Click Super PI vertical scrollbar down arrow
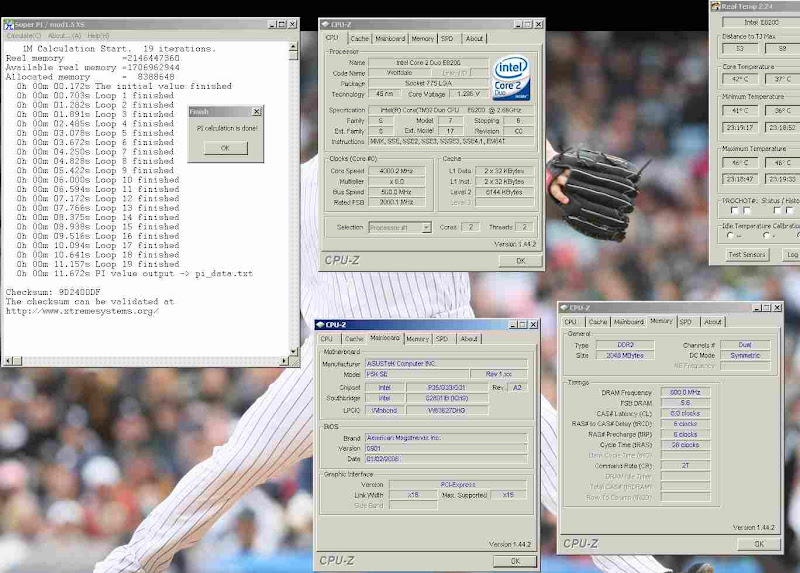Image resolution: width=800 pixels, height=573 pixels. 293,351
